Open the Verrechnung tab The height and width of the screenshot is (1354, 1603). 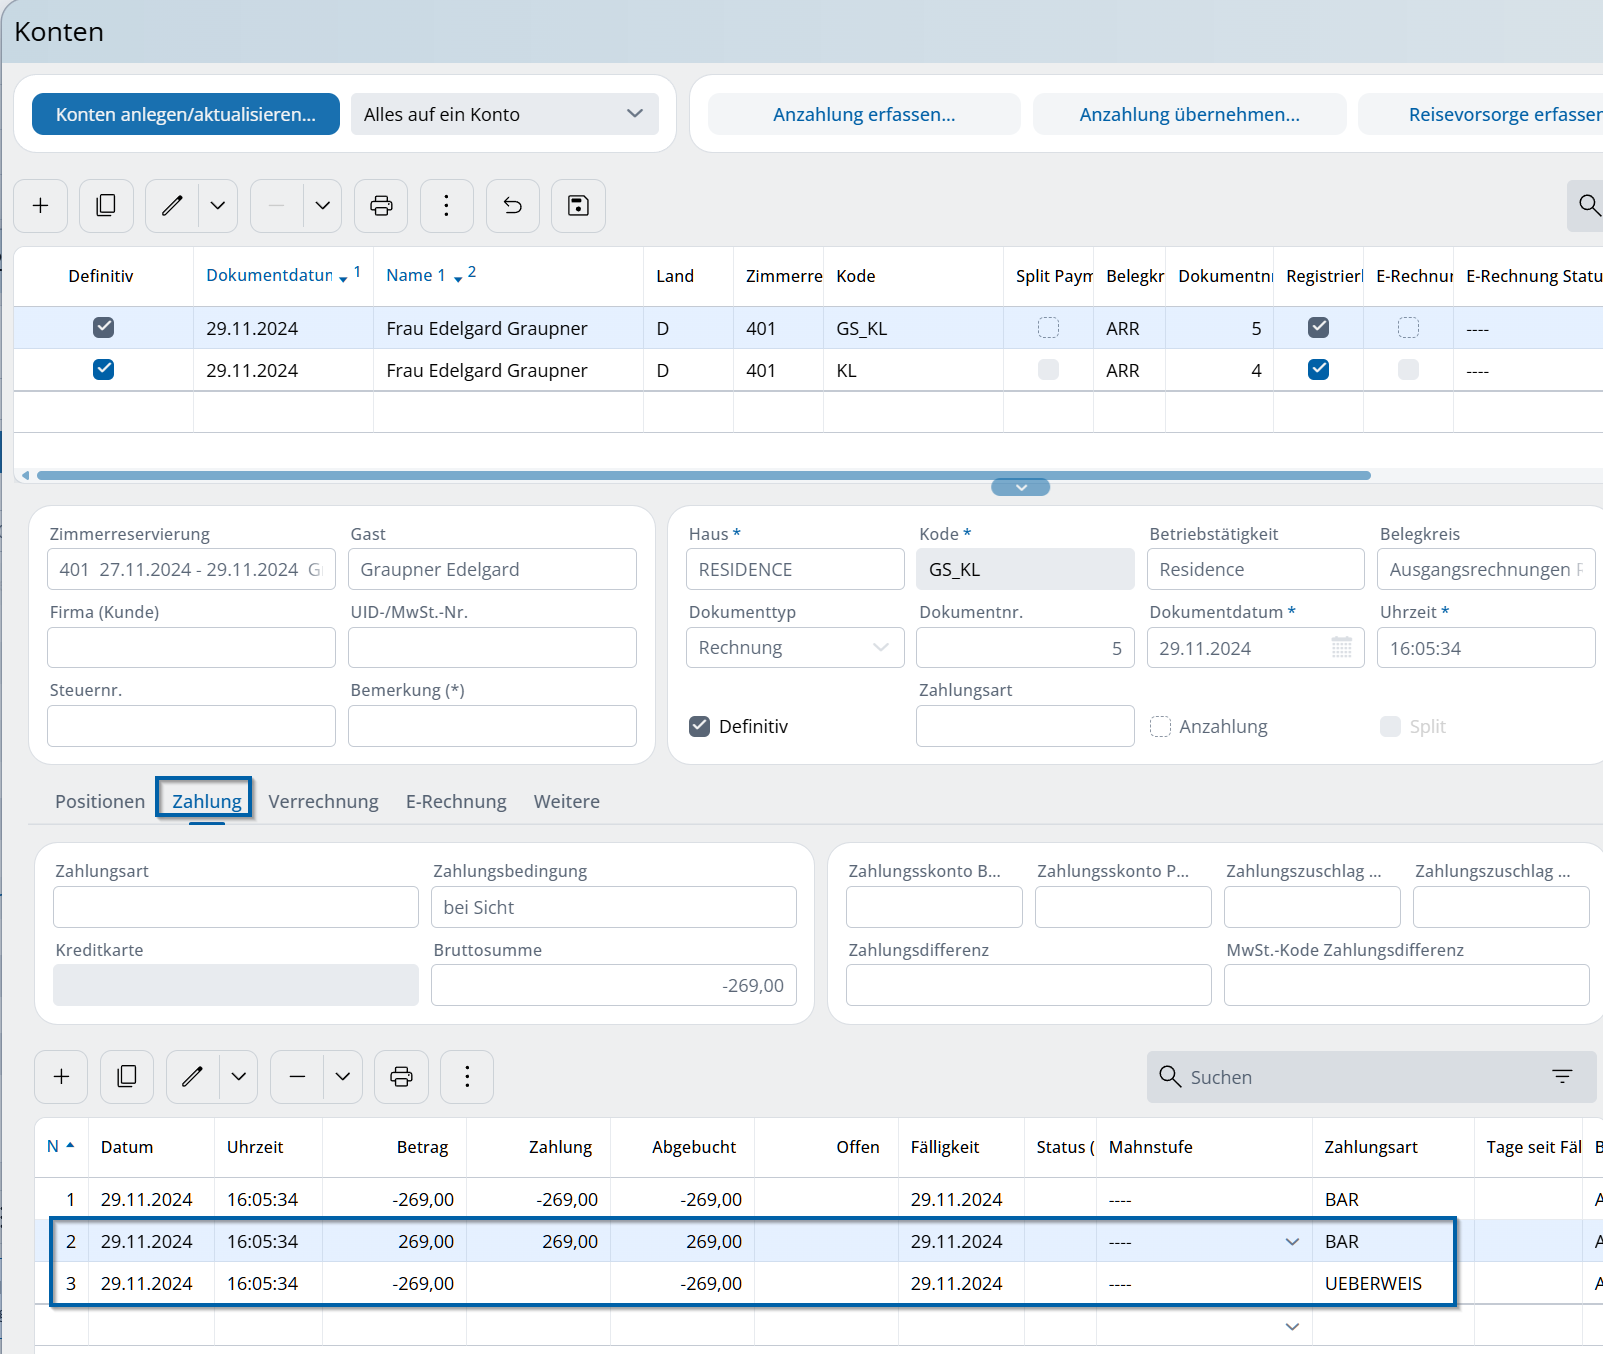click(x=323, y=802)
